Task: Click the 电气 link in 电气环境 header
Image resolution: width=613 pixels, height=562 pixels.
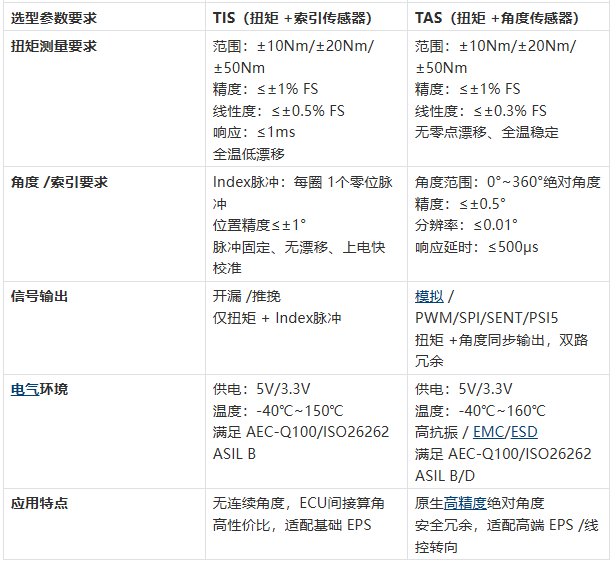Action: [x=25, y=389]
